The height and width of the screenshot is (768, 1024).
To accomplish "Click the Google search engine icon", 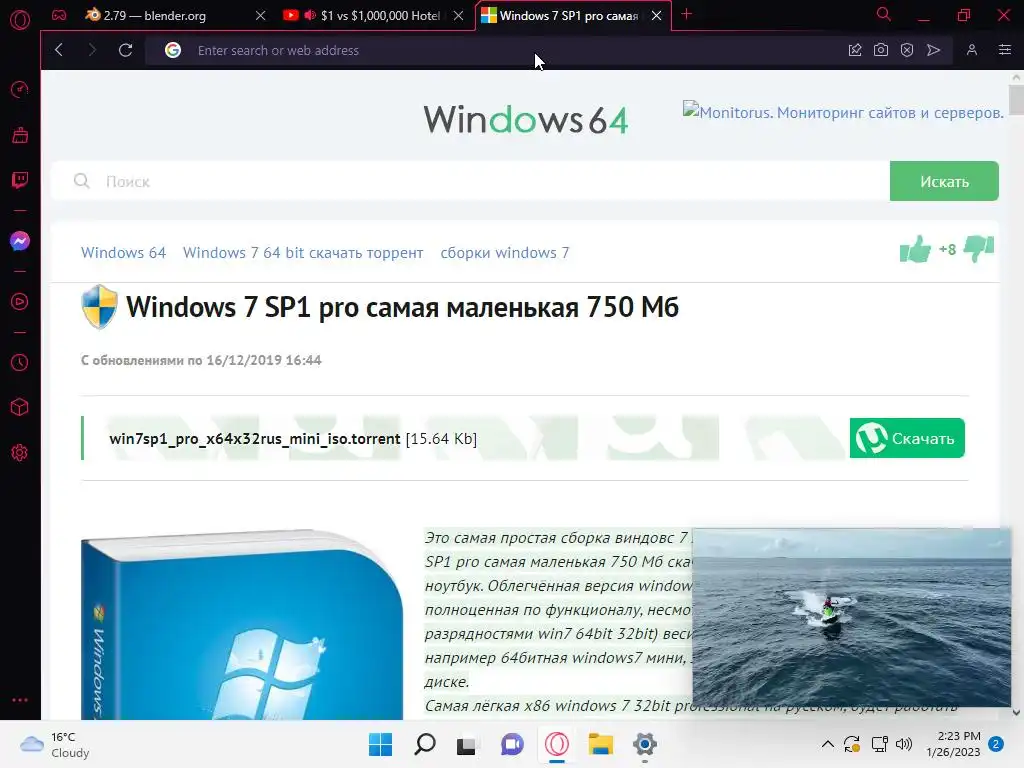I will (x=172, y=50).
